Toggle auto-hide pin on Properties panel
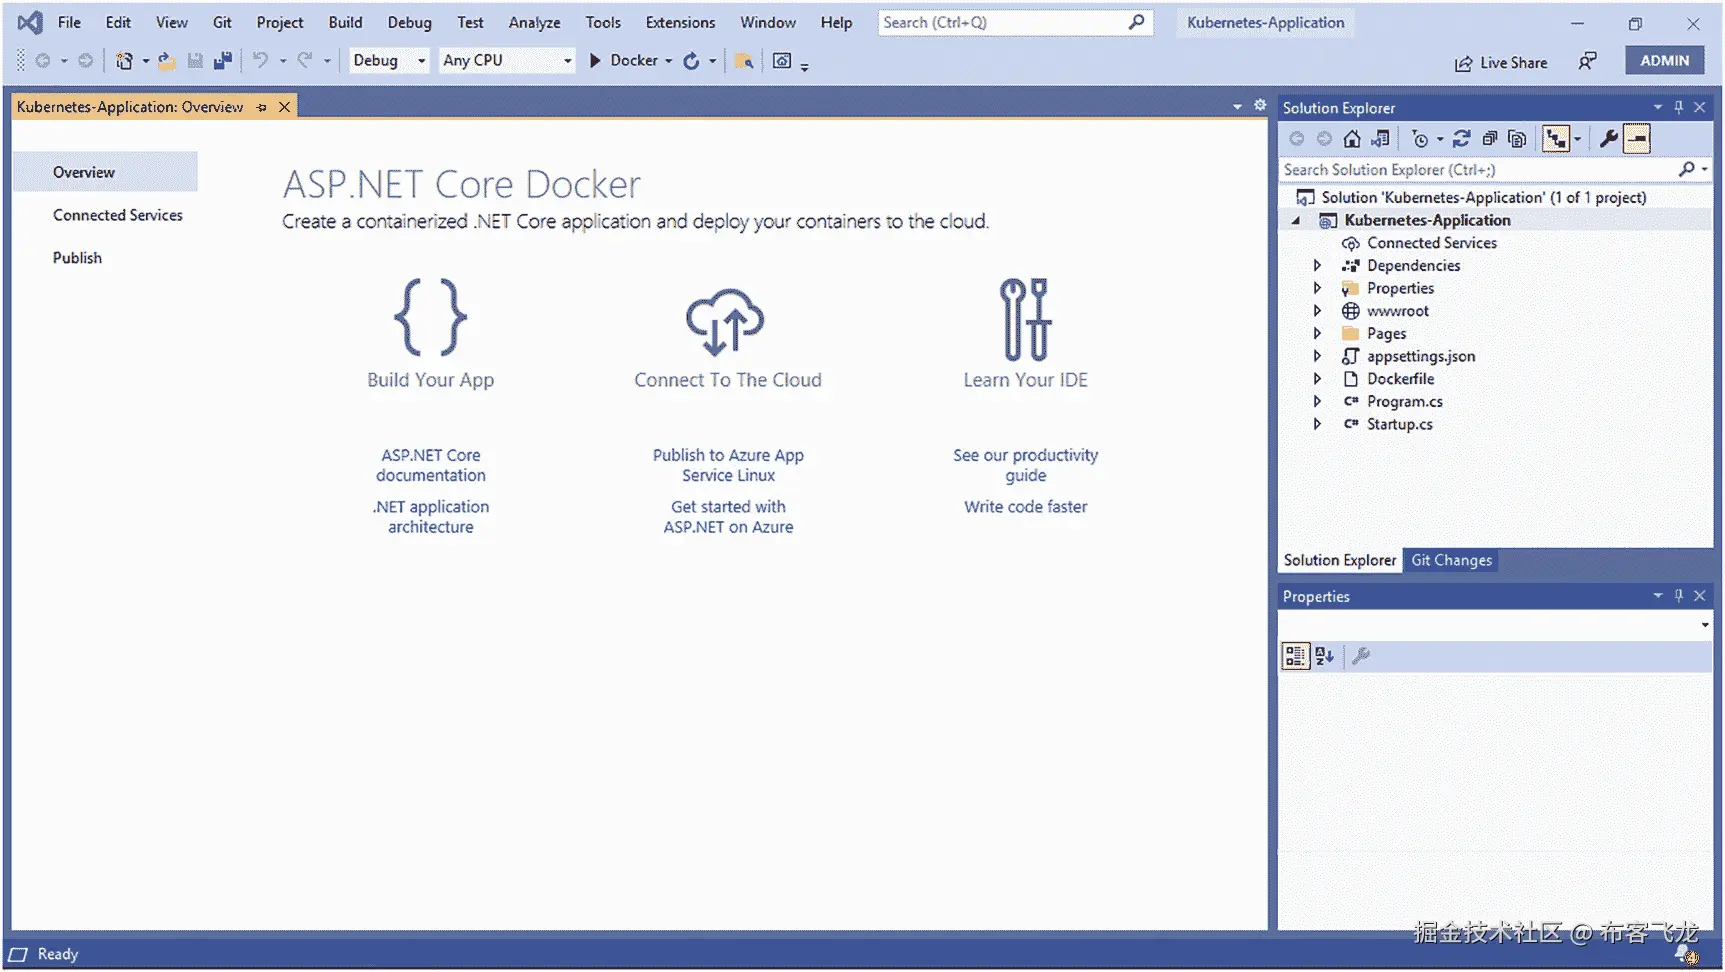The image size is (1725, 972). click(x=1679, y=595)
